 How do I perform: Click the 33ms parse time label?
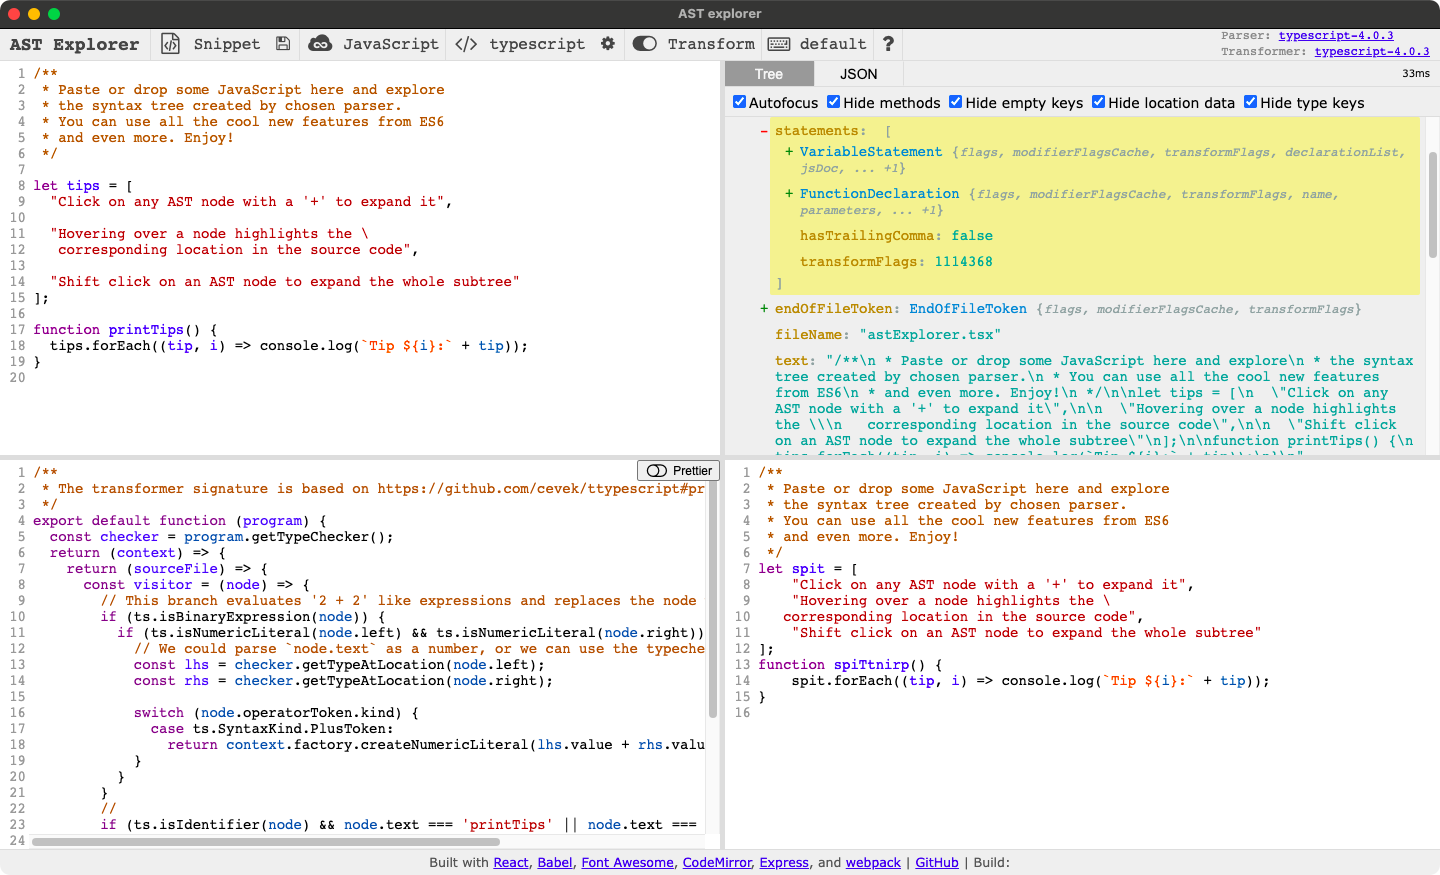(x=1416, y=73)
